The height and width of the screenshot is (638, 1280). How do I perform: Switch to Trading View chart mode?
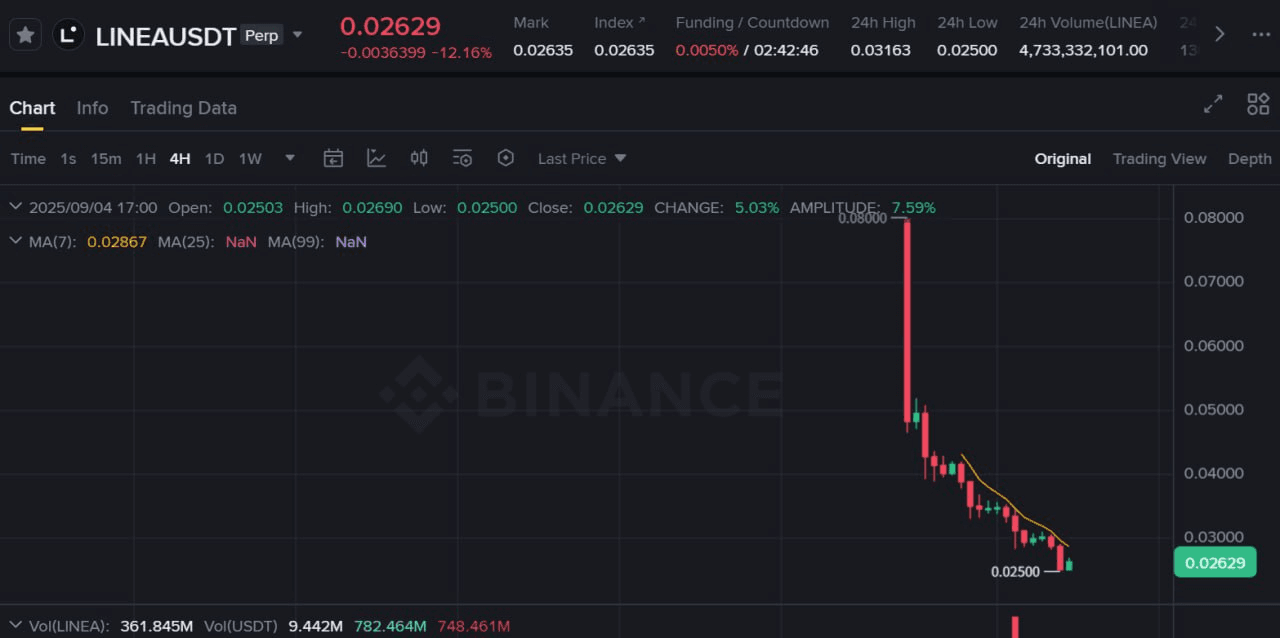(1159, 159)
